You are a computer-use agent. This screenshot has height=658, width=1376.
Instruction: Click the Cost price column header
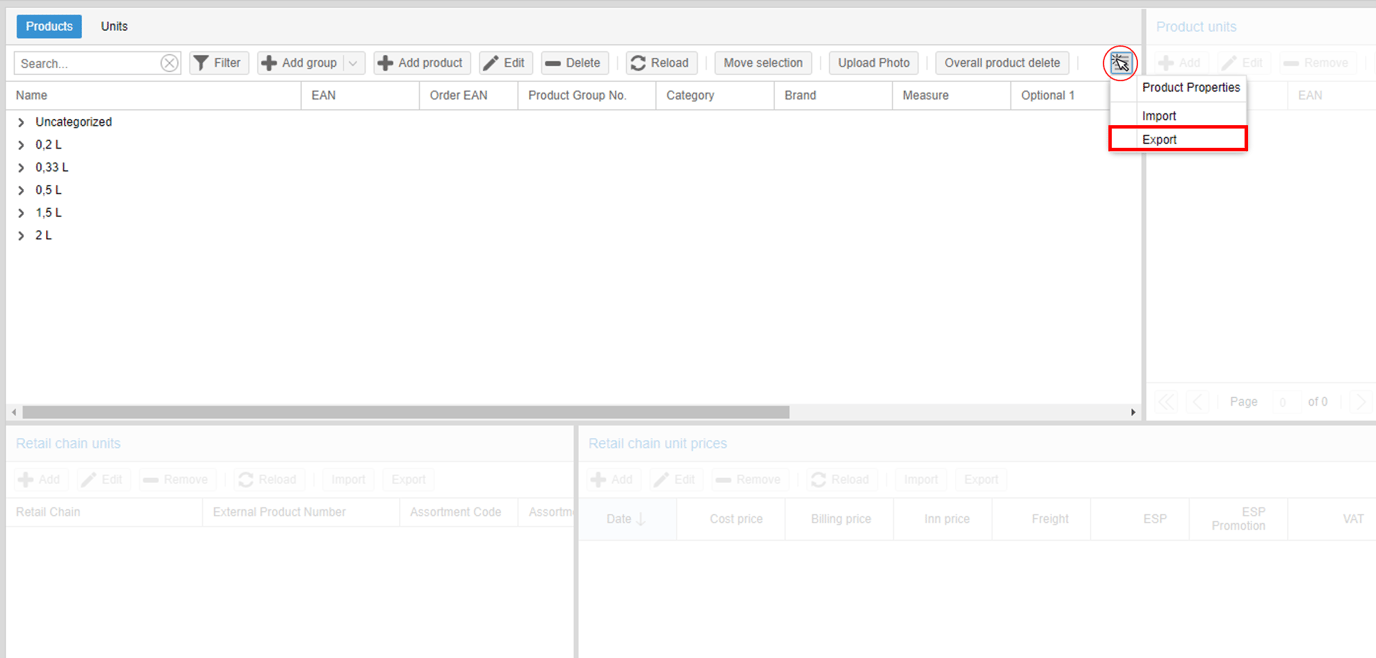click(x=730, y=519)
